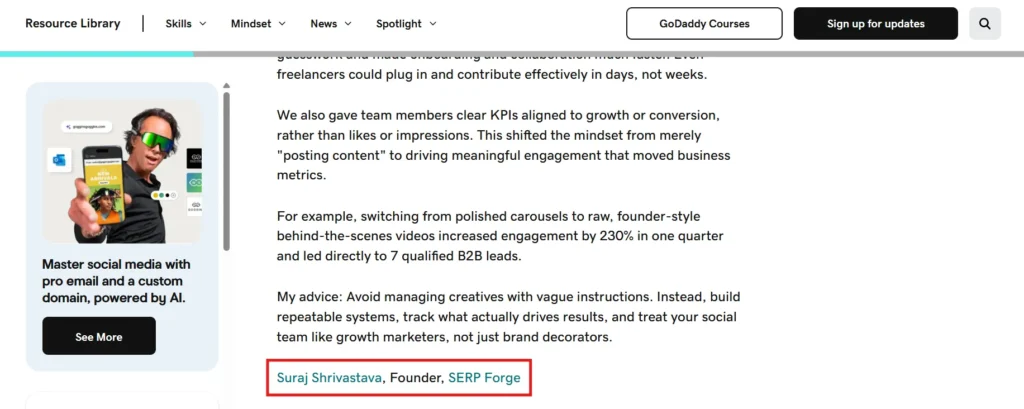
Task: Expand the Spotlight dropdown chevron
Action: pyautogui.click(x=432, y=24)
